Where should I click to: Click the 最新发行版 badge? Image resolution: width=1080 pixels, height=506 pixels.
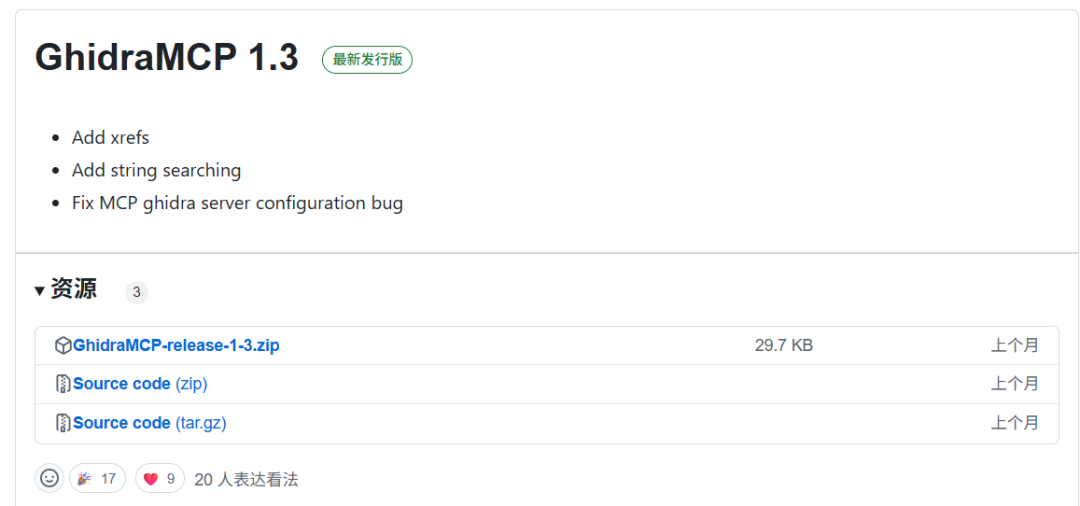367,60
